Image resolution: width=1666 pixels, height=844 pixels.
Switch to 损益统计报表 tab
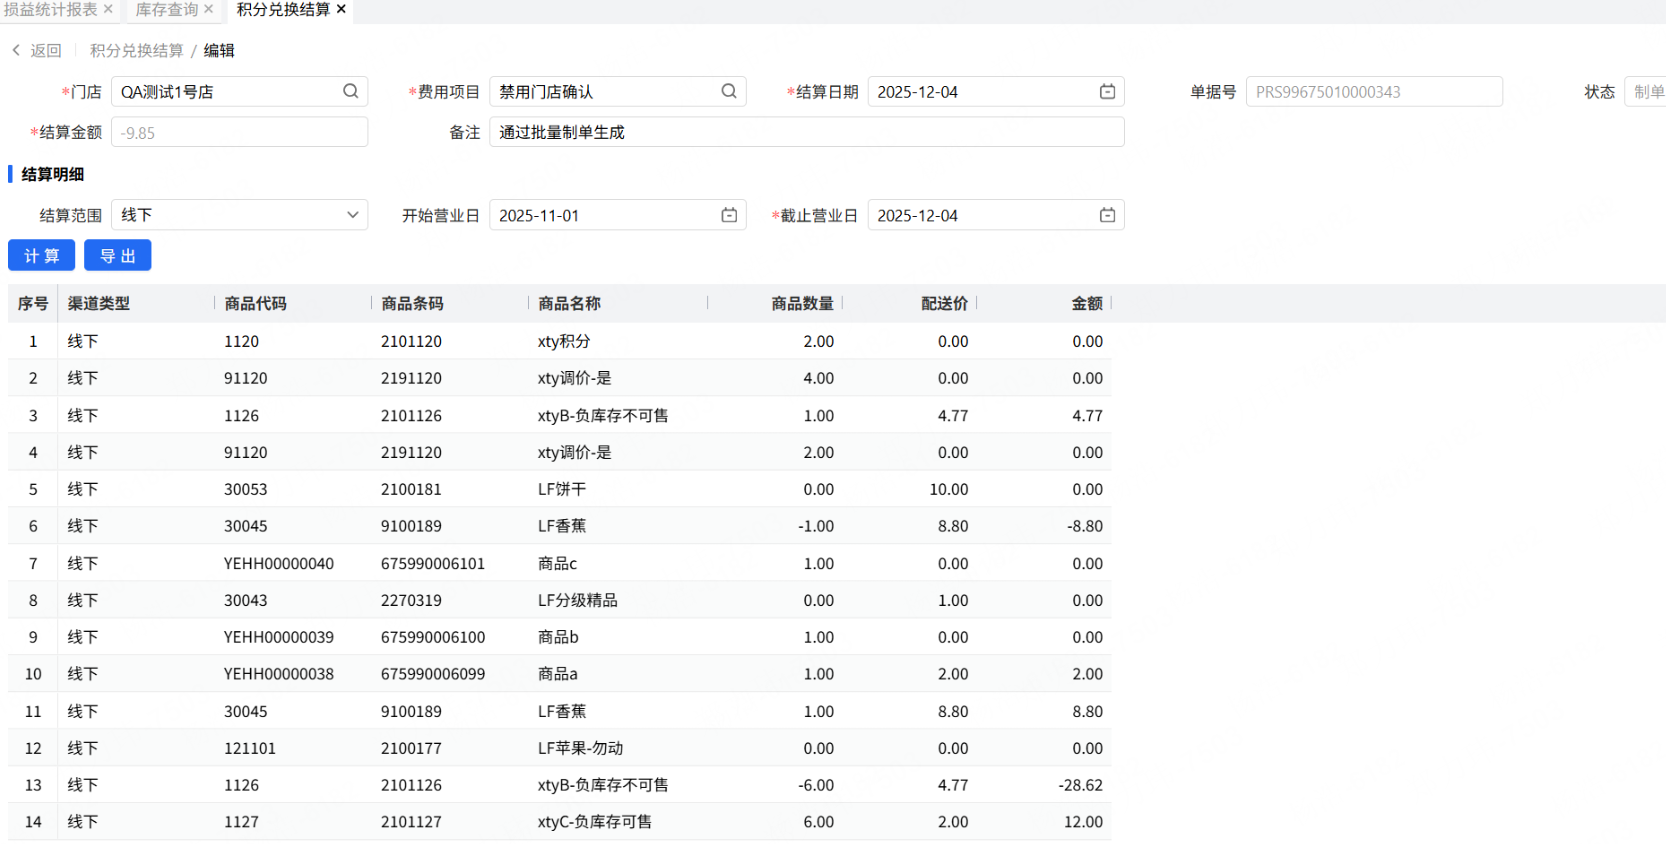tap(50, 9)
